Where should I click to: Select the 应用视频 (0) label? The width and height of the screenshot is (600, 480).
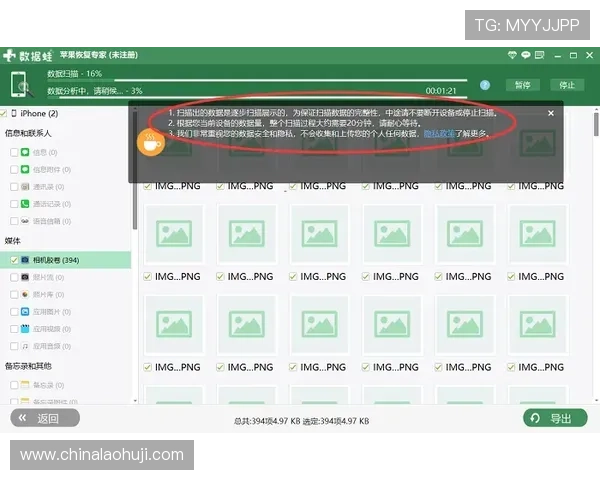click(x=52, y=329)
